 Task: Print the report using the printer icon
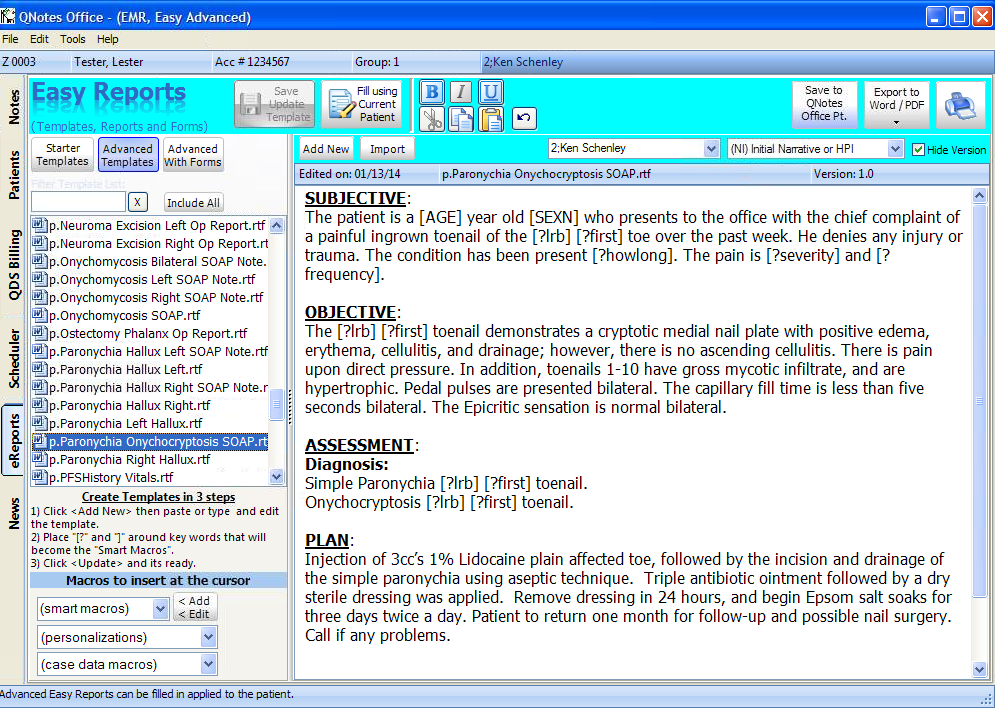tap(960, 104)
